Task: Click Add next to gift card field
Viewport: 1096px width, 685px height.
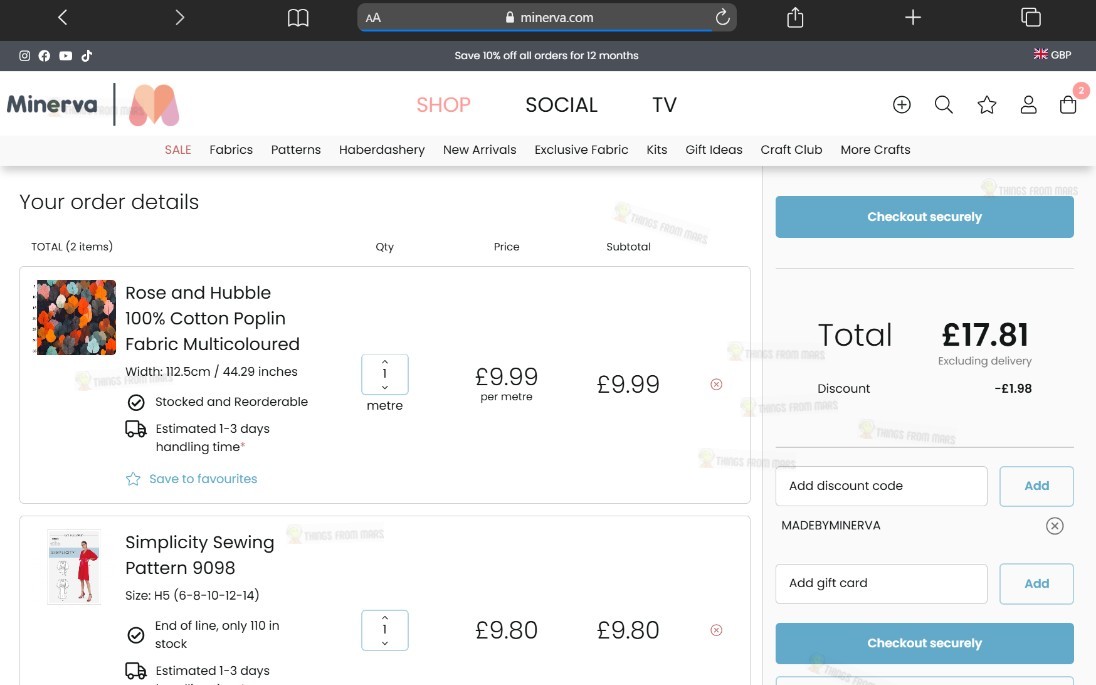Action: pyautogui.click(x=1037, y=584)
